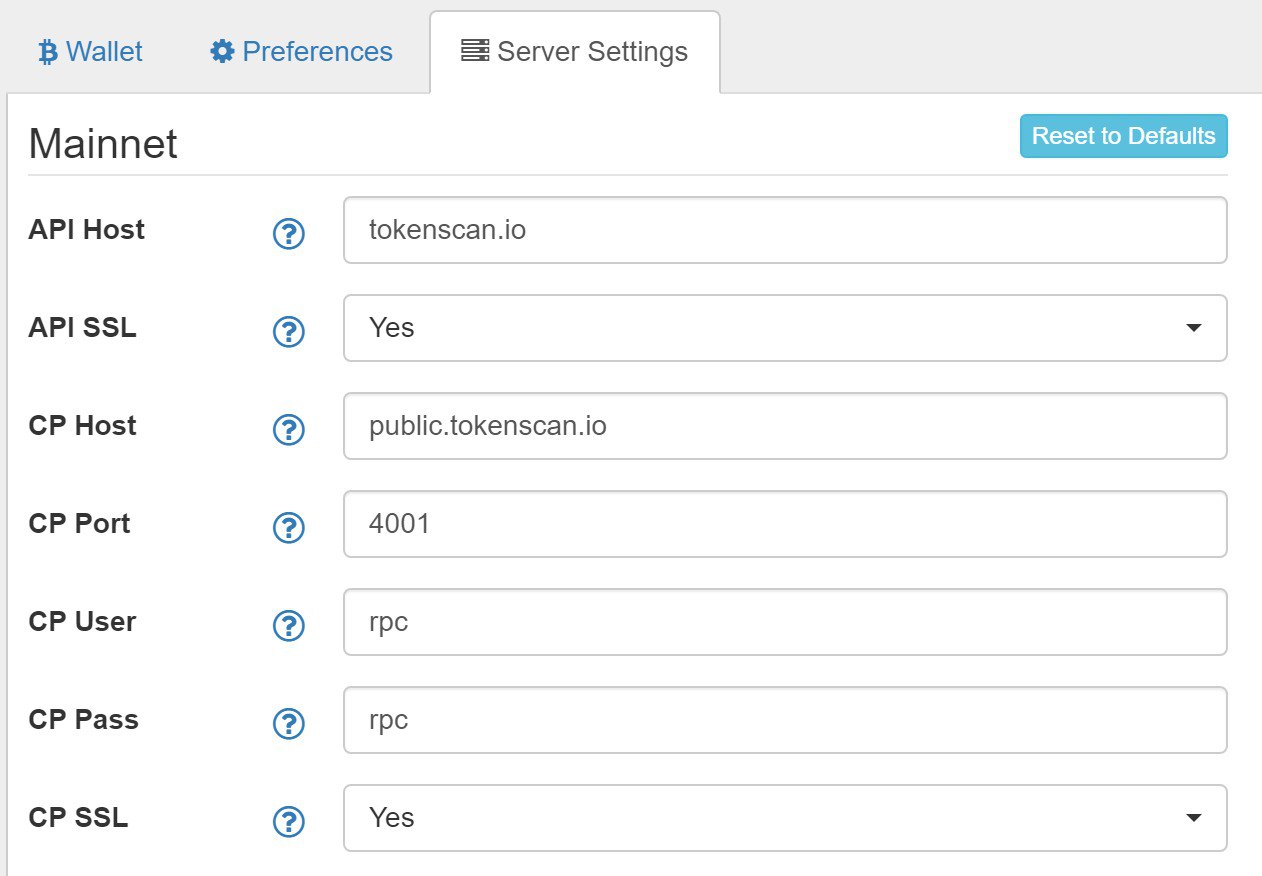View help icon beside CP User
Viewport: 1262px width, 876px height.
tap(289, 626)
